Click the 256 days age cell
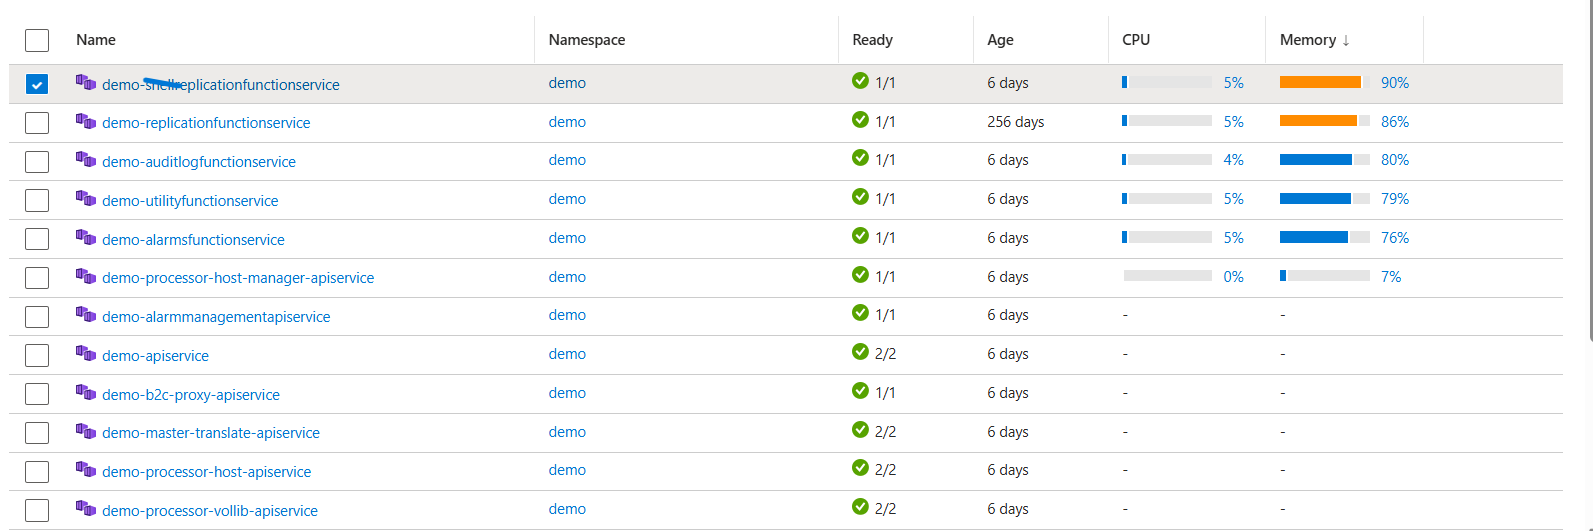The image size is (1593, 531). (1015, 122)
